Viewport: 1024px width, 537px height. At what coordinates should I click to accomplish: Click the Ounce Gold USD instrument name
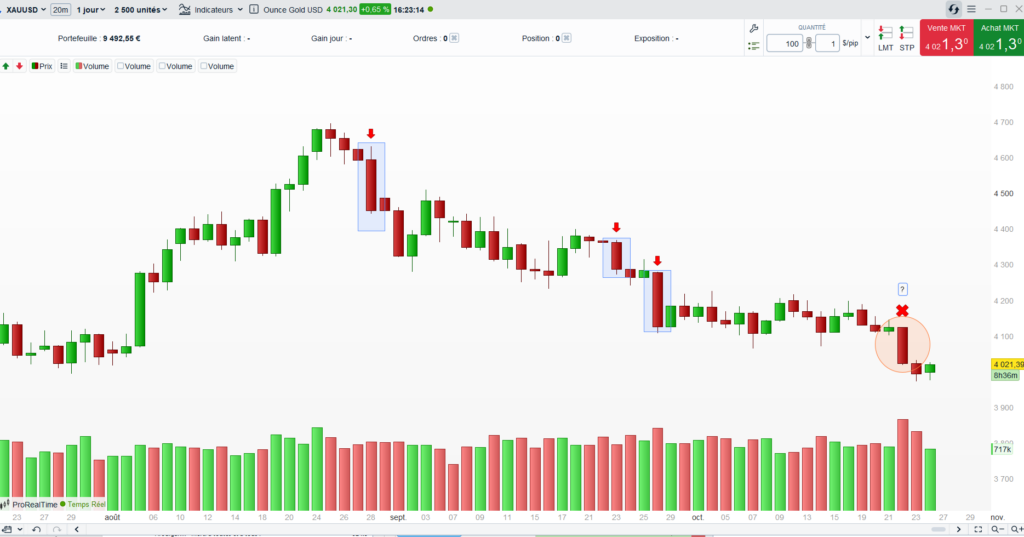tap(293, 10)
